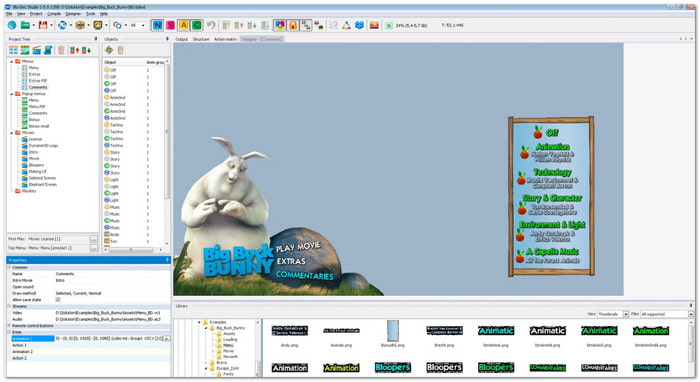
Task: Click the add menu grid icon in Project Tree
Action: [13, 50]
